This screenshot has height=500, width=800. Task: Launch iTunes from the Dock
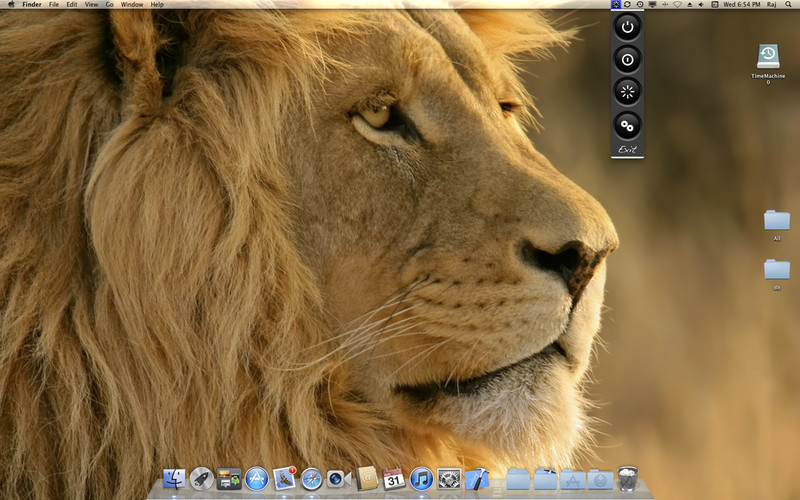pos(421,479)
